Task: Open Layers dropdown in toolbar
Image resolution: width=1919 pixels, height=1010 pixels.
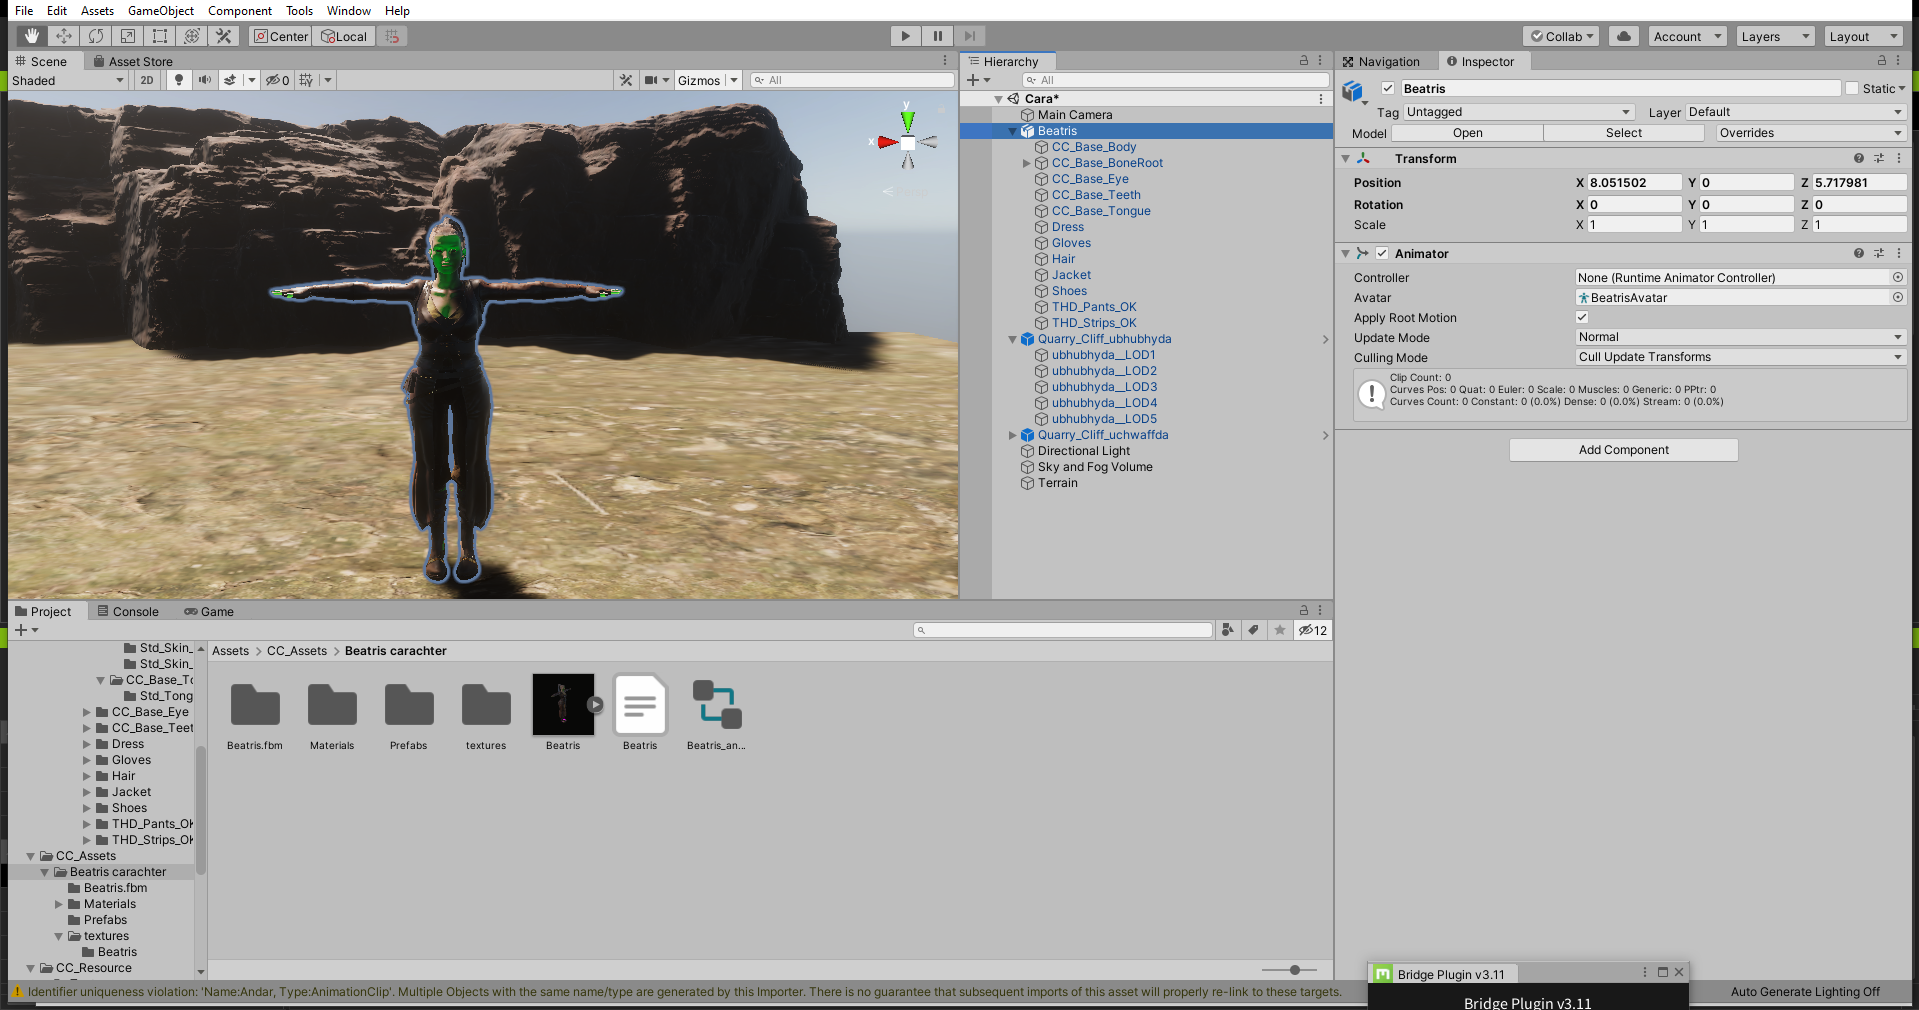Action: click(x=1775, y=36)
